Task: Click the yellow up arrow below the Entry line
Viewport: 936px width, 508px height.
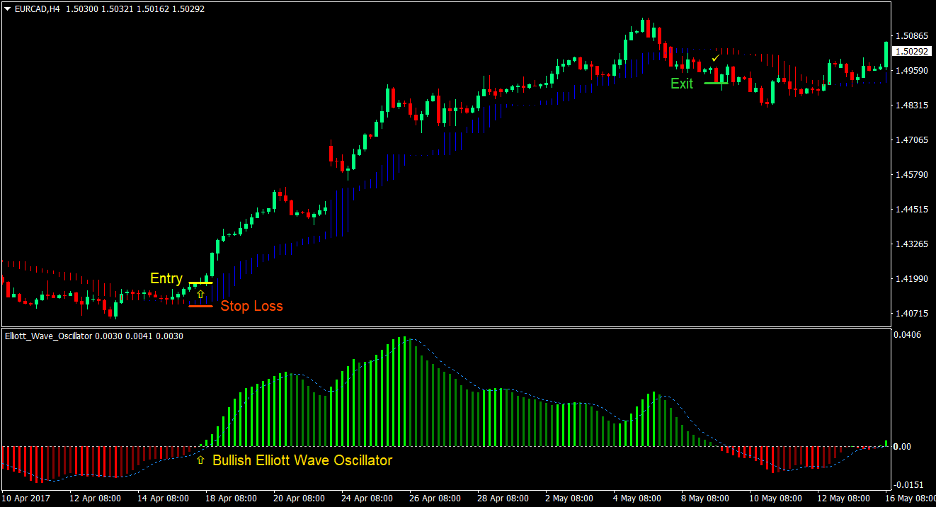Action: pos(201,294)
